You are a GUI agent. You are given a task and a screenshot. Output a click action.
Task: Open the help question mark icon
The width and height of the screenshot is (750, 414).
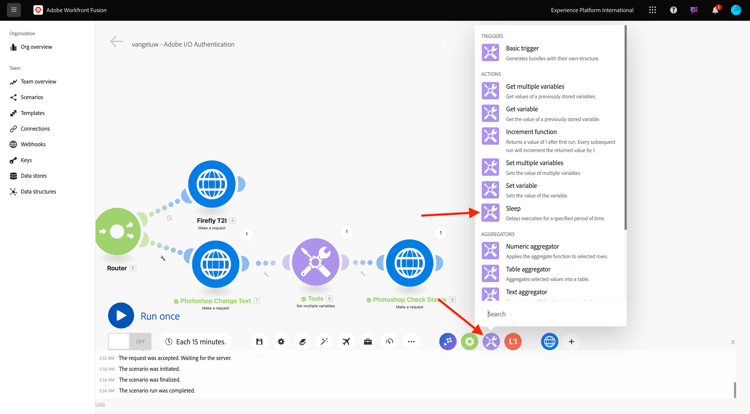click(x=673, y=10)
